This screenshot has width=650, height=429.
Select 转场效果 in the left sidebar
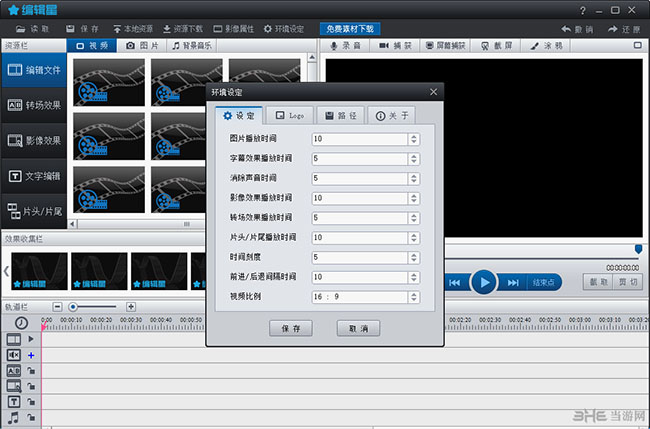click(x=33, y=104)
